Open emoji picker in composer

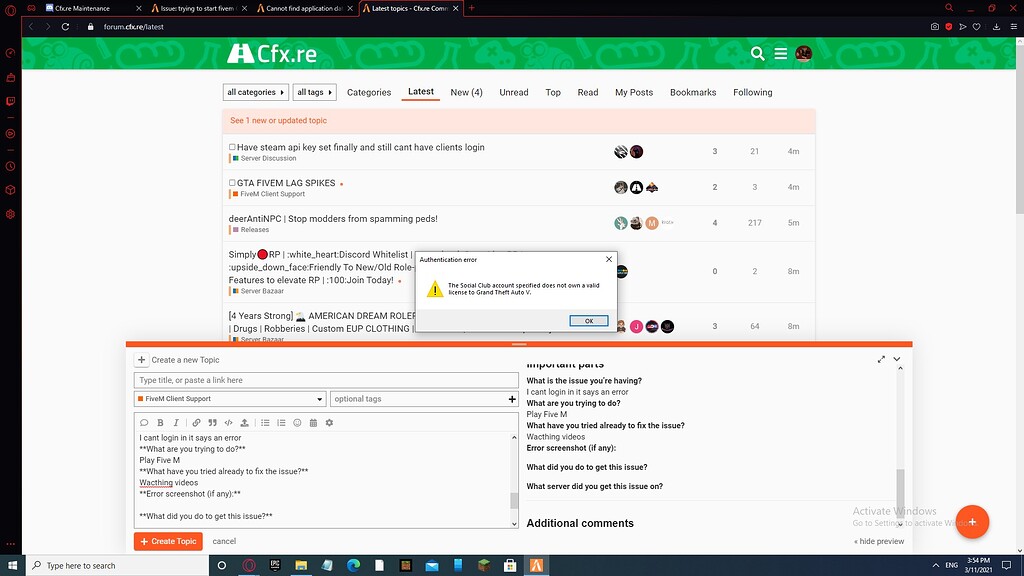pos(297,423)
